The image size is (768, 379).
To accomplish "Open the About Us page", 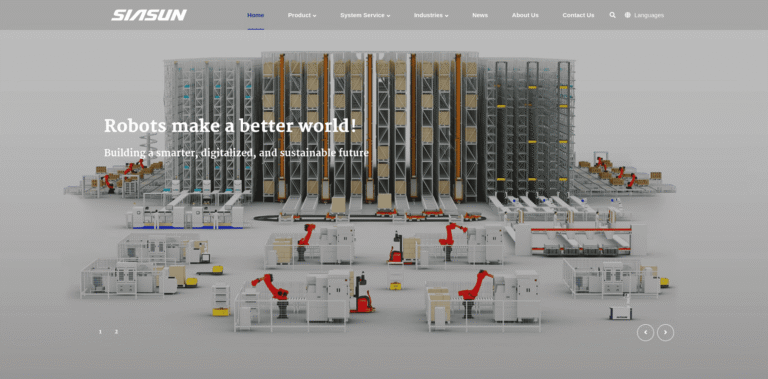I will (x=525, y=15).
